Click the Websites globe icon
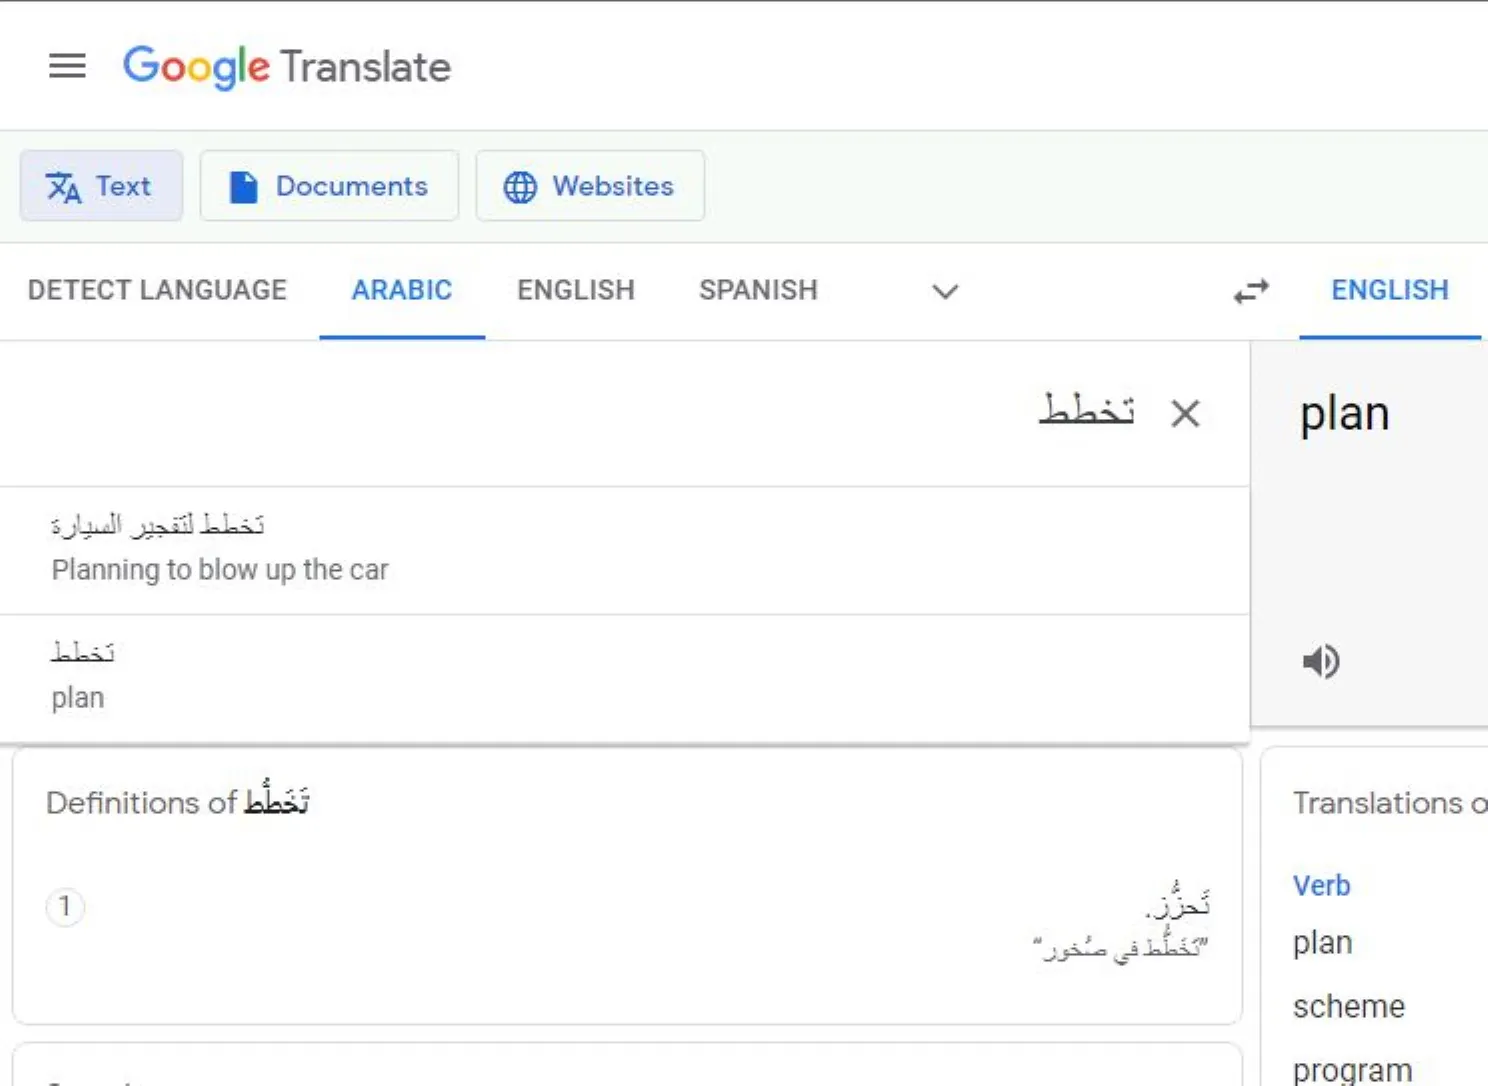This screenshot has width=1488, height=1086. tap(520, 187)
